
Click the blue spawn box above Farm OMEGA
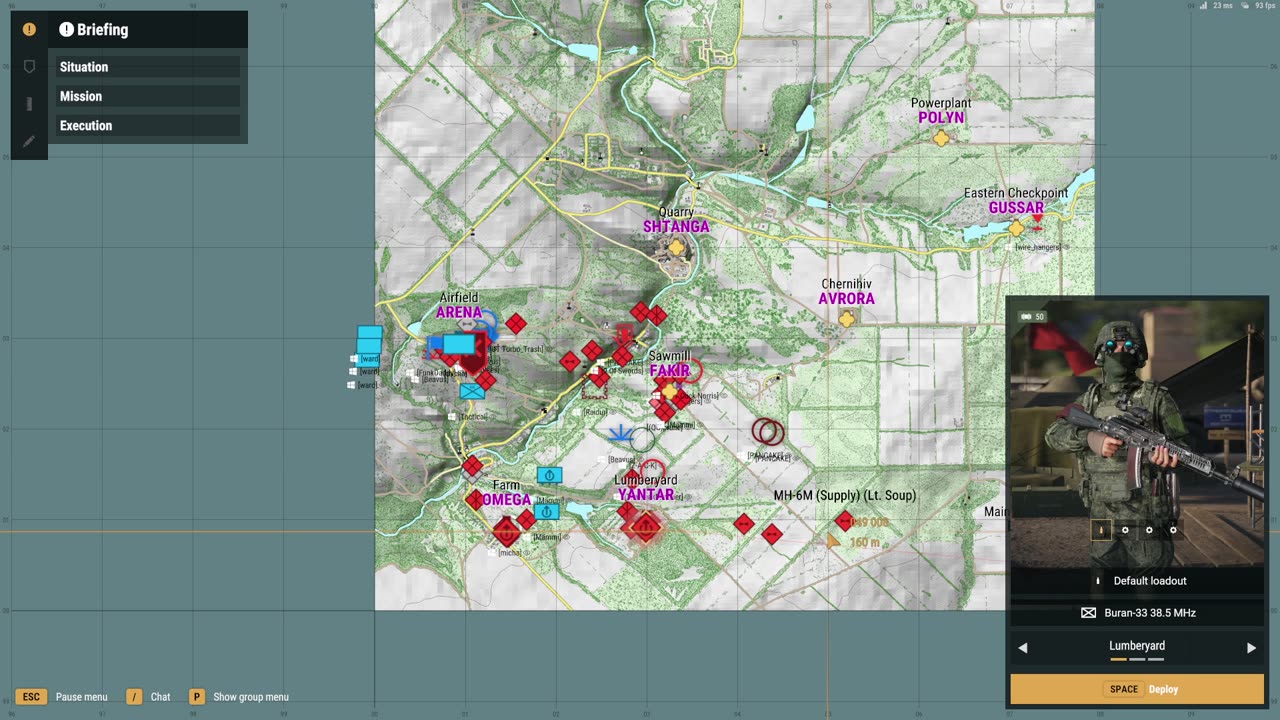pos(549,475)
